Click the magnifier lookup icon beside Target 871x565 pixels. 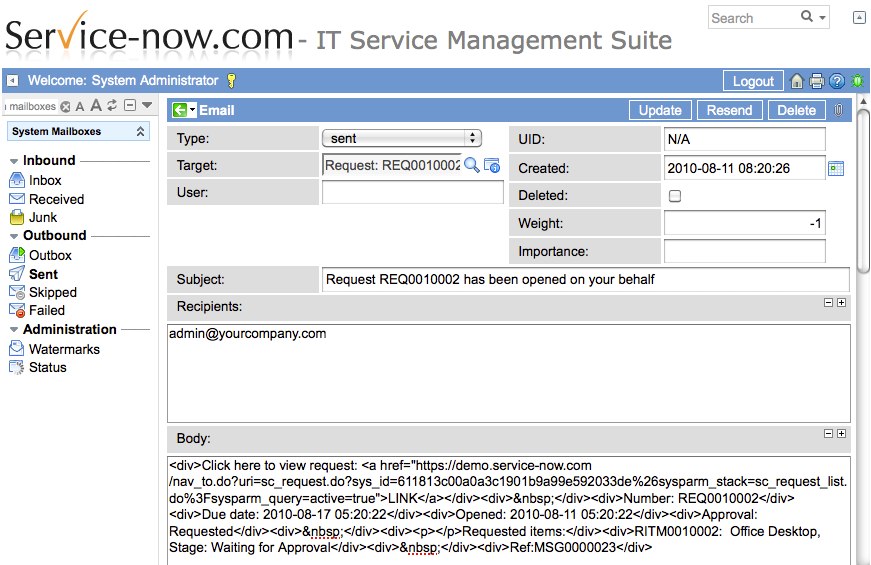[472, 165]
